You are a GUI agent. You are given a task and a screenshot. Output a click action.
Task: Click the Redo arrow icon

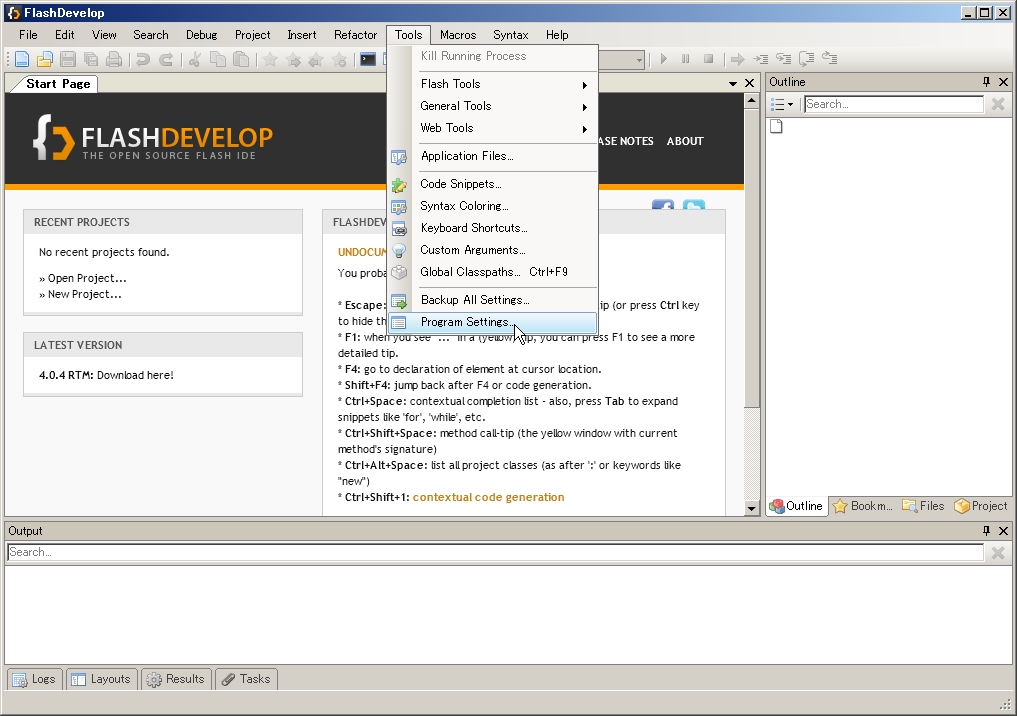coord(166,59)
